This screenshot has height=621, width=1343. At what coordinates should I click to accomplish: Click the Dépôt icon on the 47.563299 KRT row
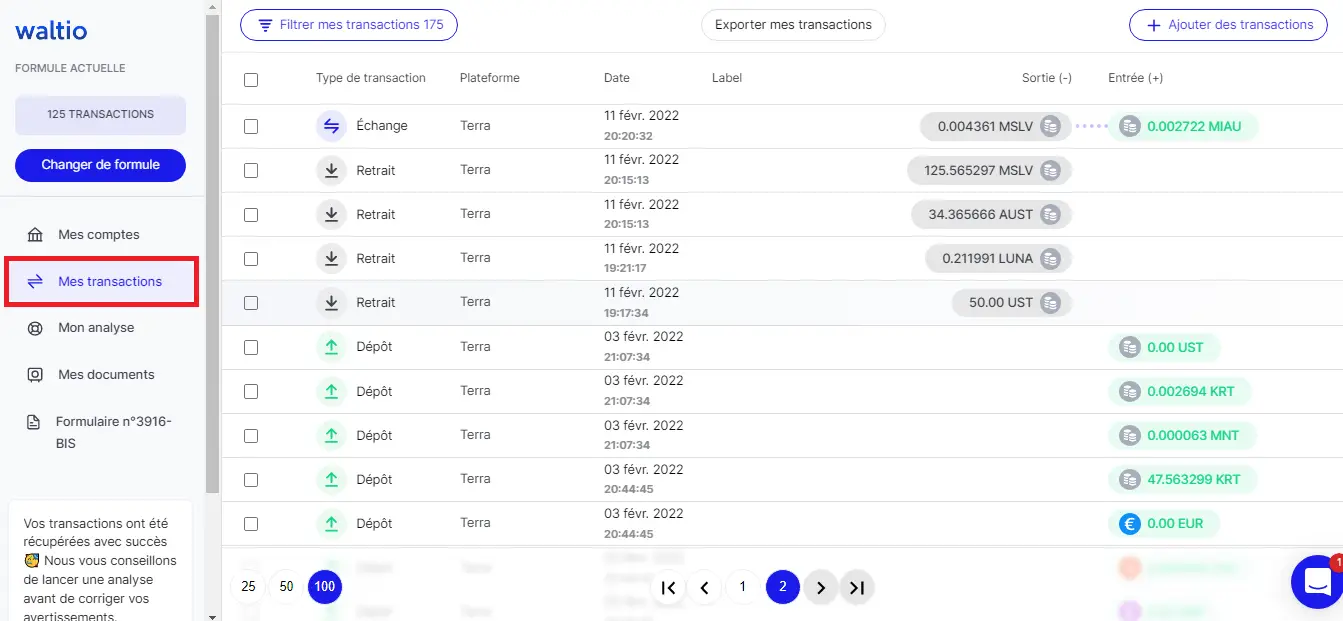331,479
